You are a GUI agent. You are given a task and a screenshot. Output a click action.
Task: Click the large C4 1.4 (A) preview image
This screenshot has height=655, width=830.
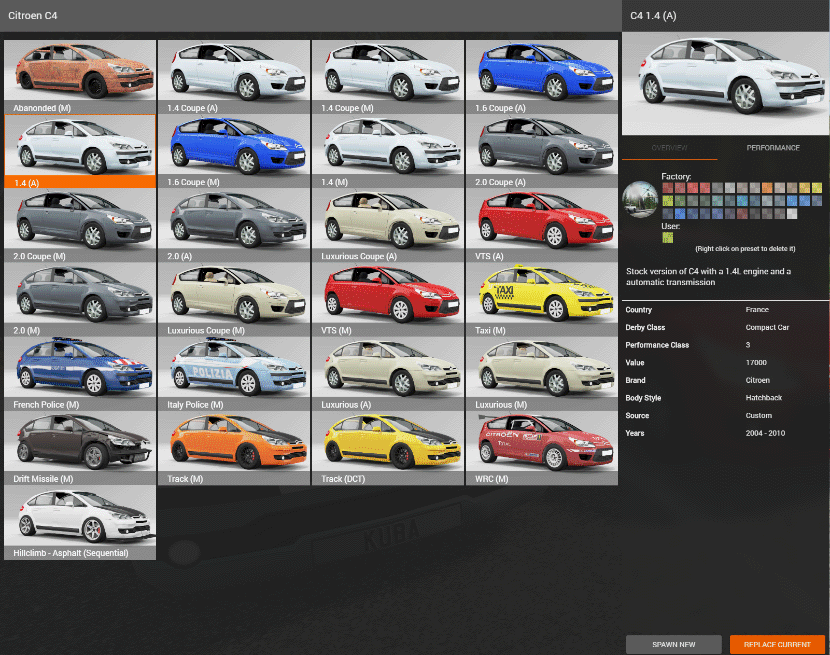click(x=725, y=83)
